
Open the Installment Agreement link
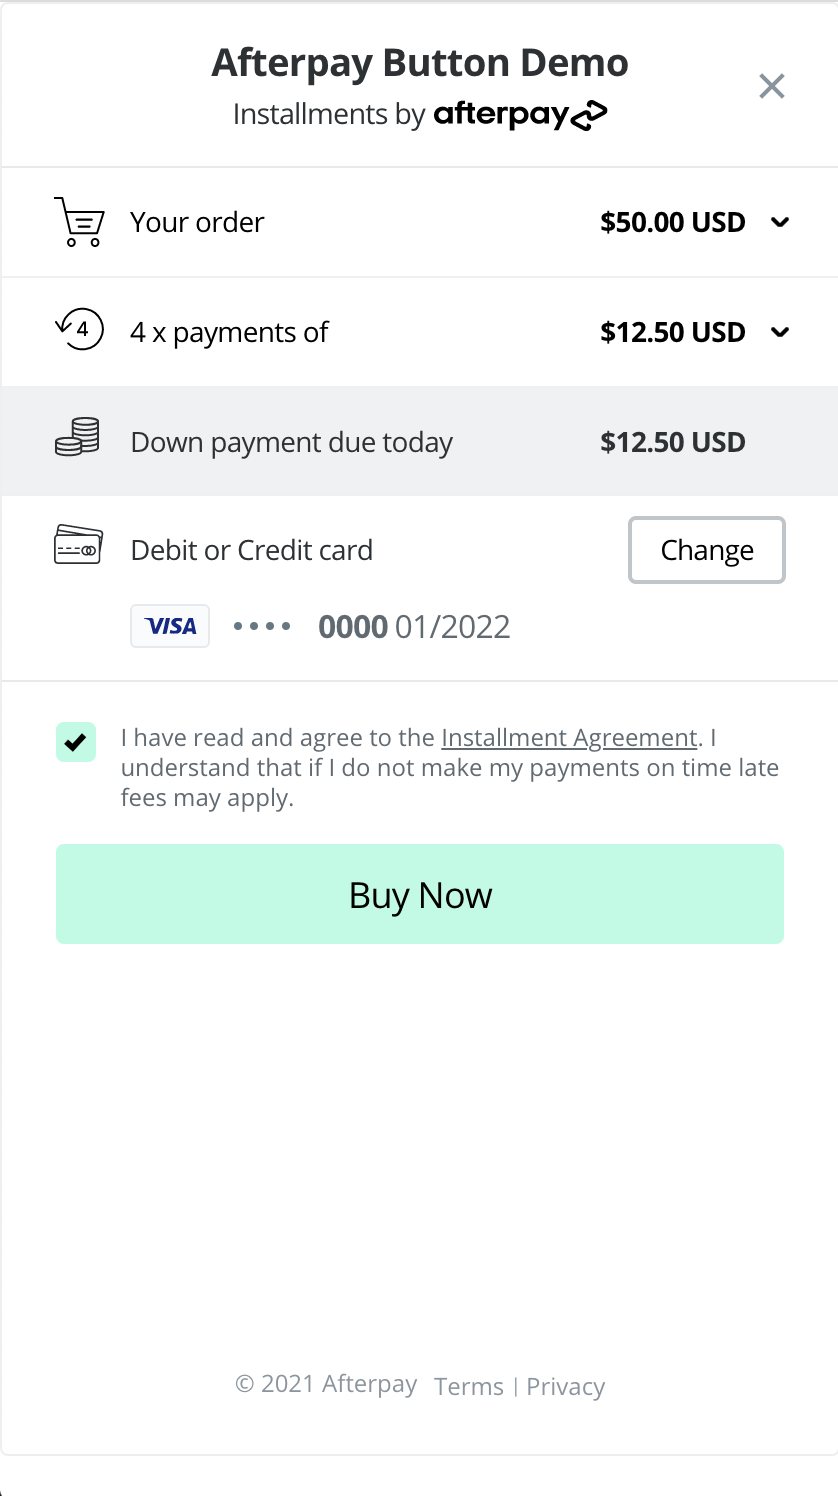(x=568, y=738)
